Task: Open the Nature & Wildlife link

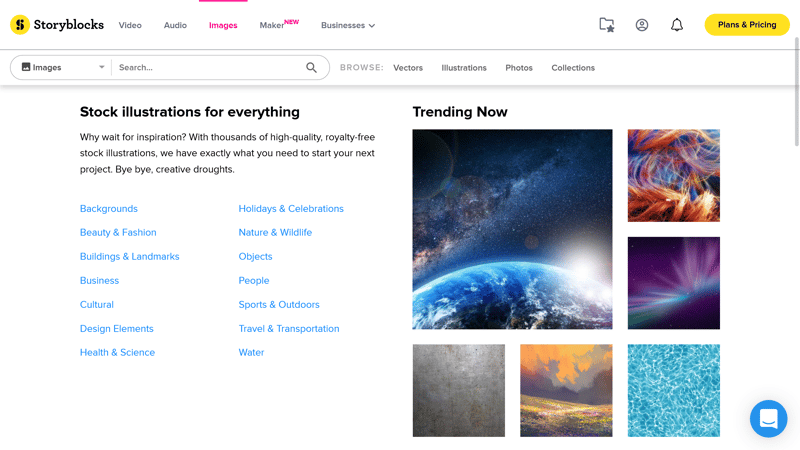Action: click(x=275, y=232)
